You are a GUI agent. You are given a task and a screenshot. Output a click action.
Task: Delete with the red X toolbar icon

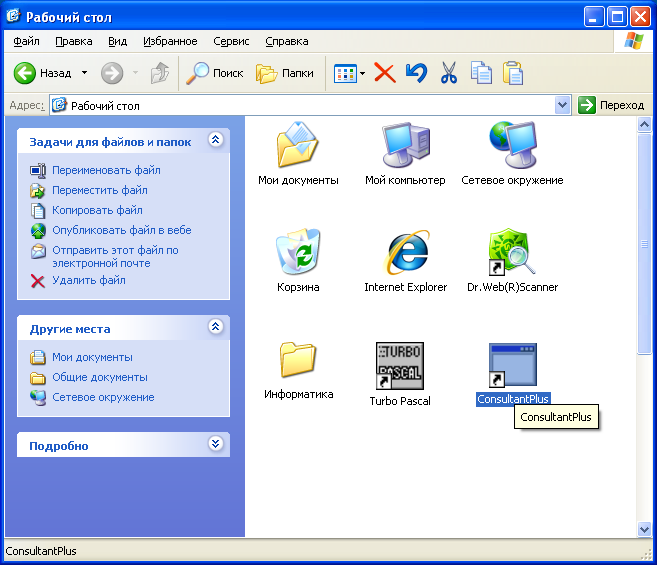click(385, 73)
